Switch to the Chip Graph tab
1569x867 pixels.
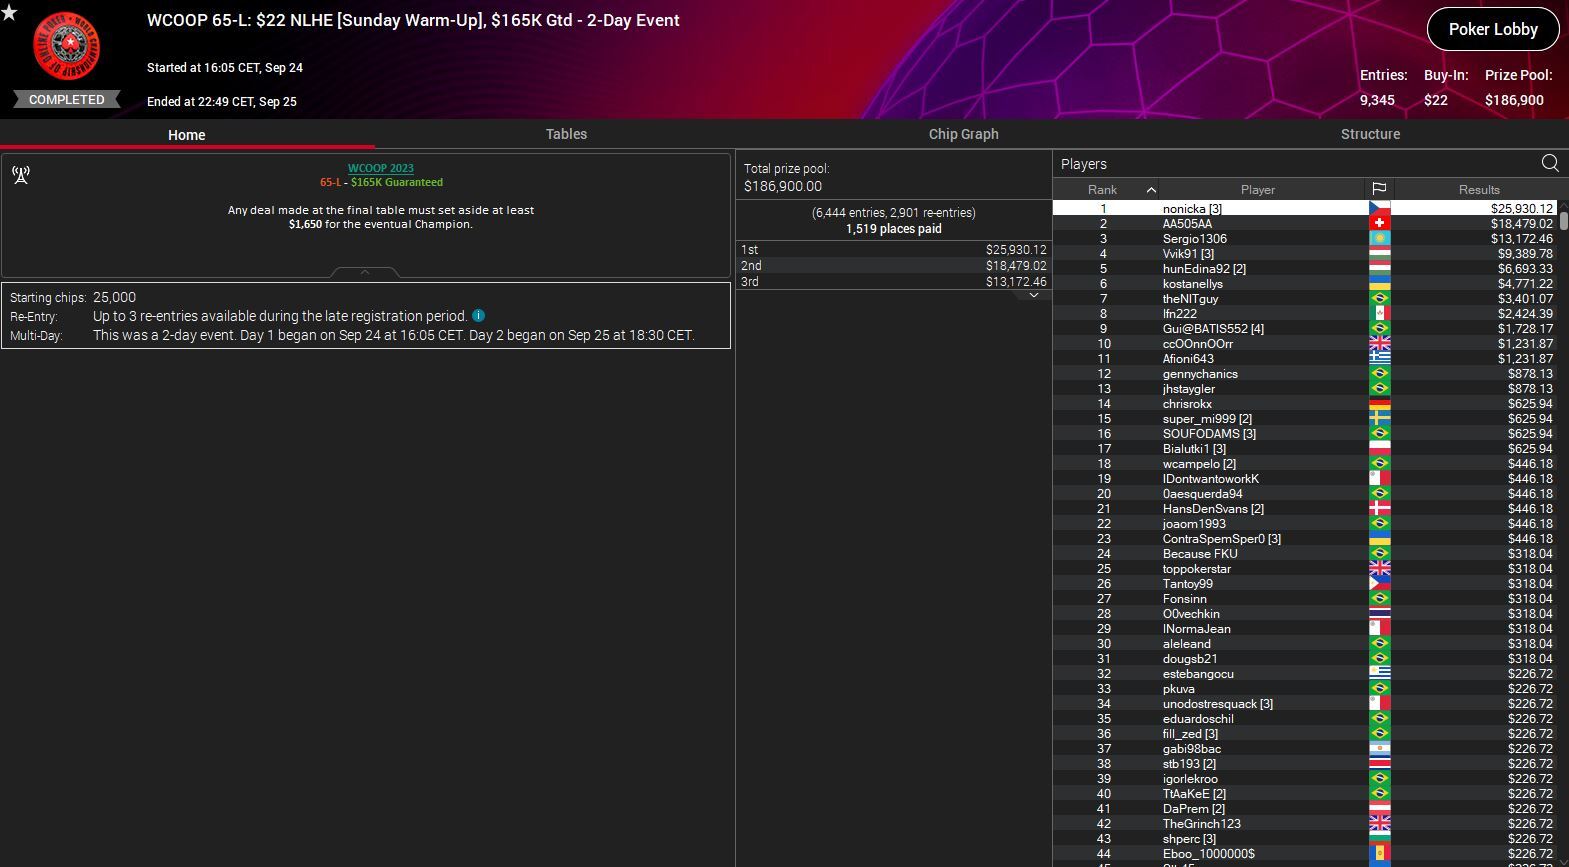point(963,134)
